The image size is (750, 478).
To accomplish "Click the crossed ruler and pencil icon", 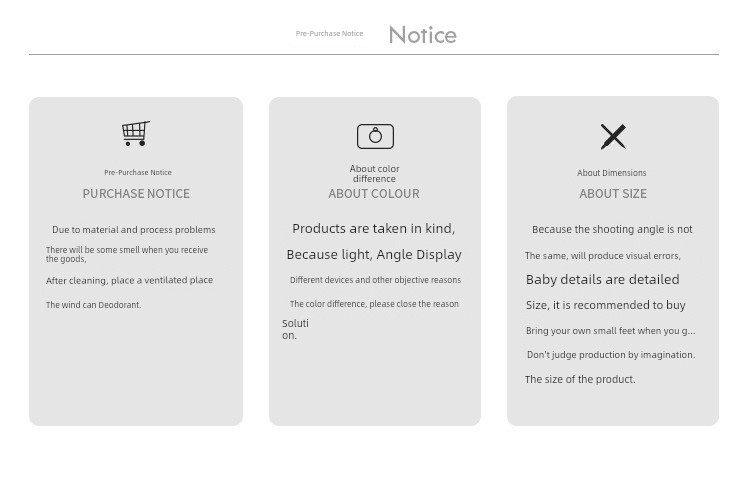I will click(x=613, y=136).
